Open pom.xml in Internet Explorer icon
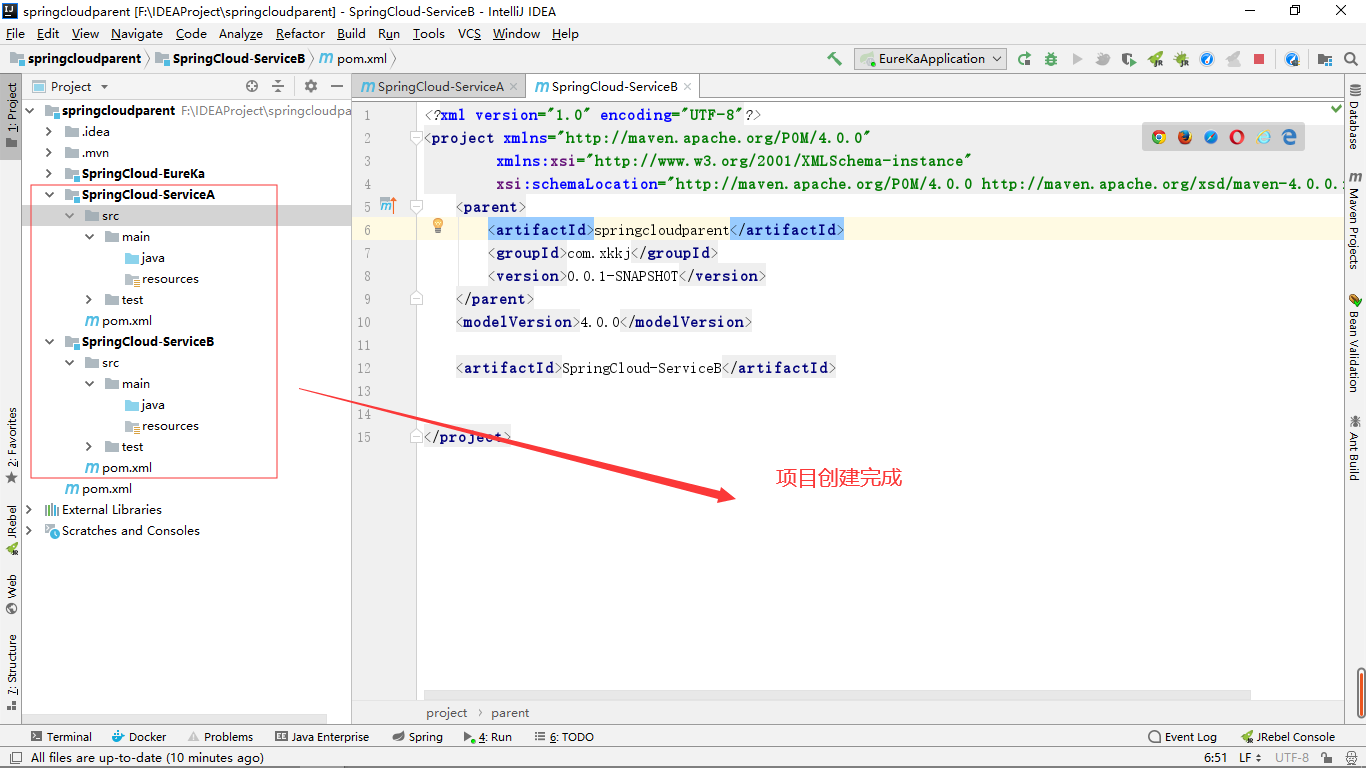Image resolution: width=1366 pixels, height=768 pixels. [x=1263, y=137]
